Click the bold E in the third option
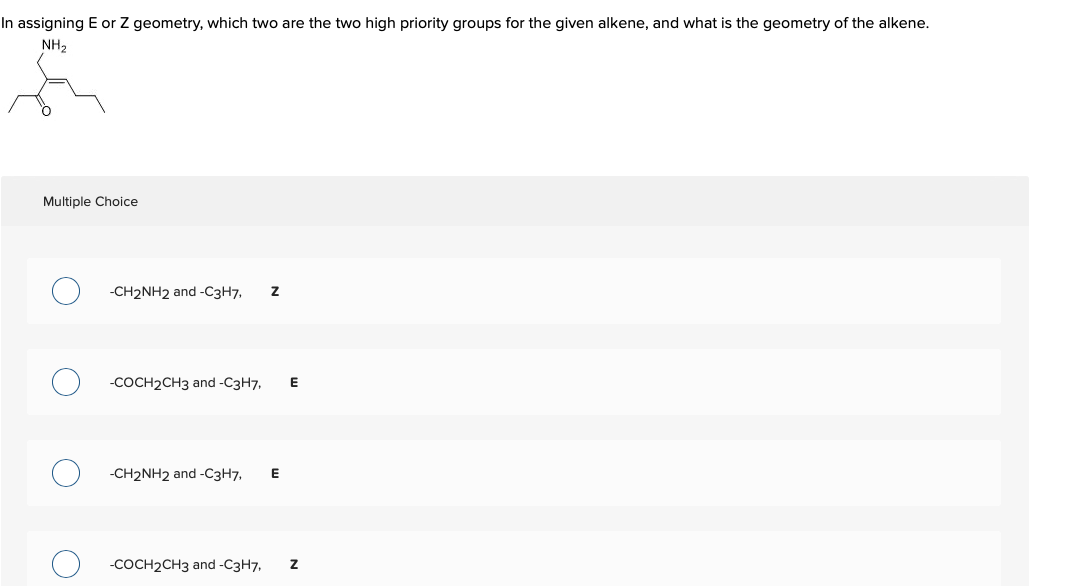This screenshot has height=586, width=1068. point(273,473)
